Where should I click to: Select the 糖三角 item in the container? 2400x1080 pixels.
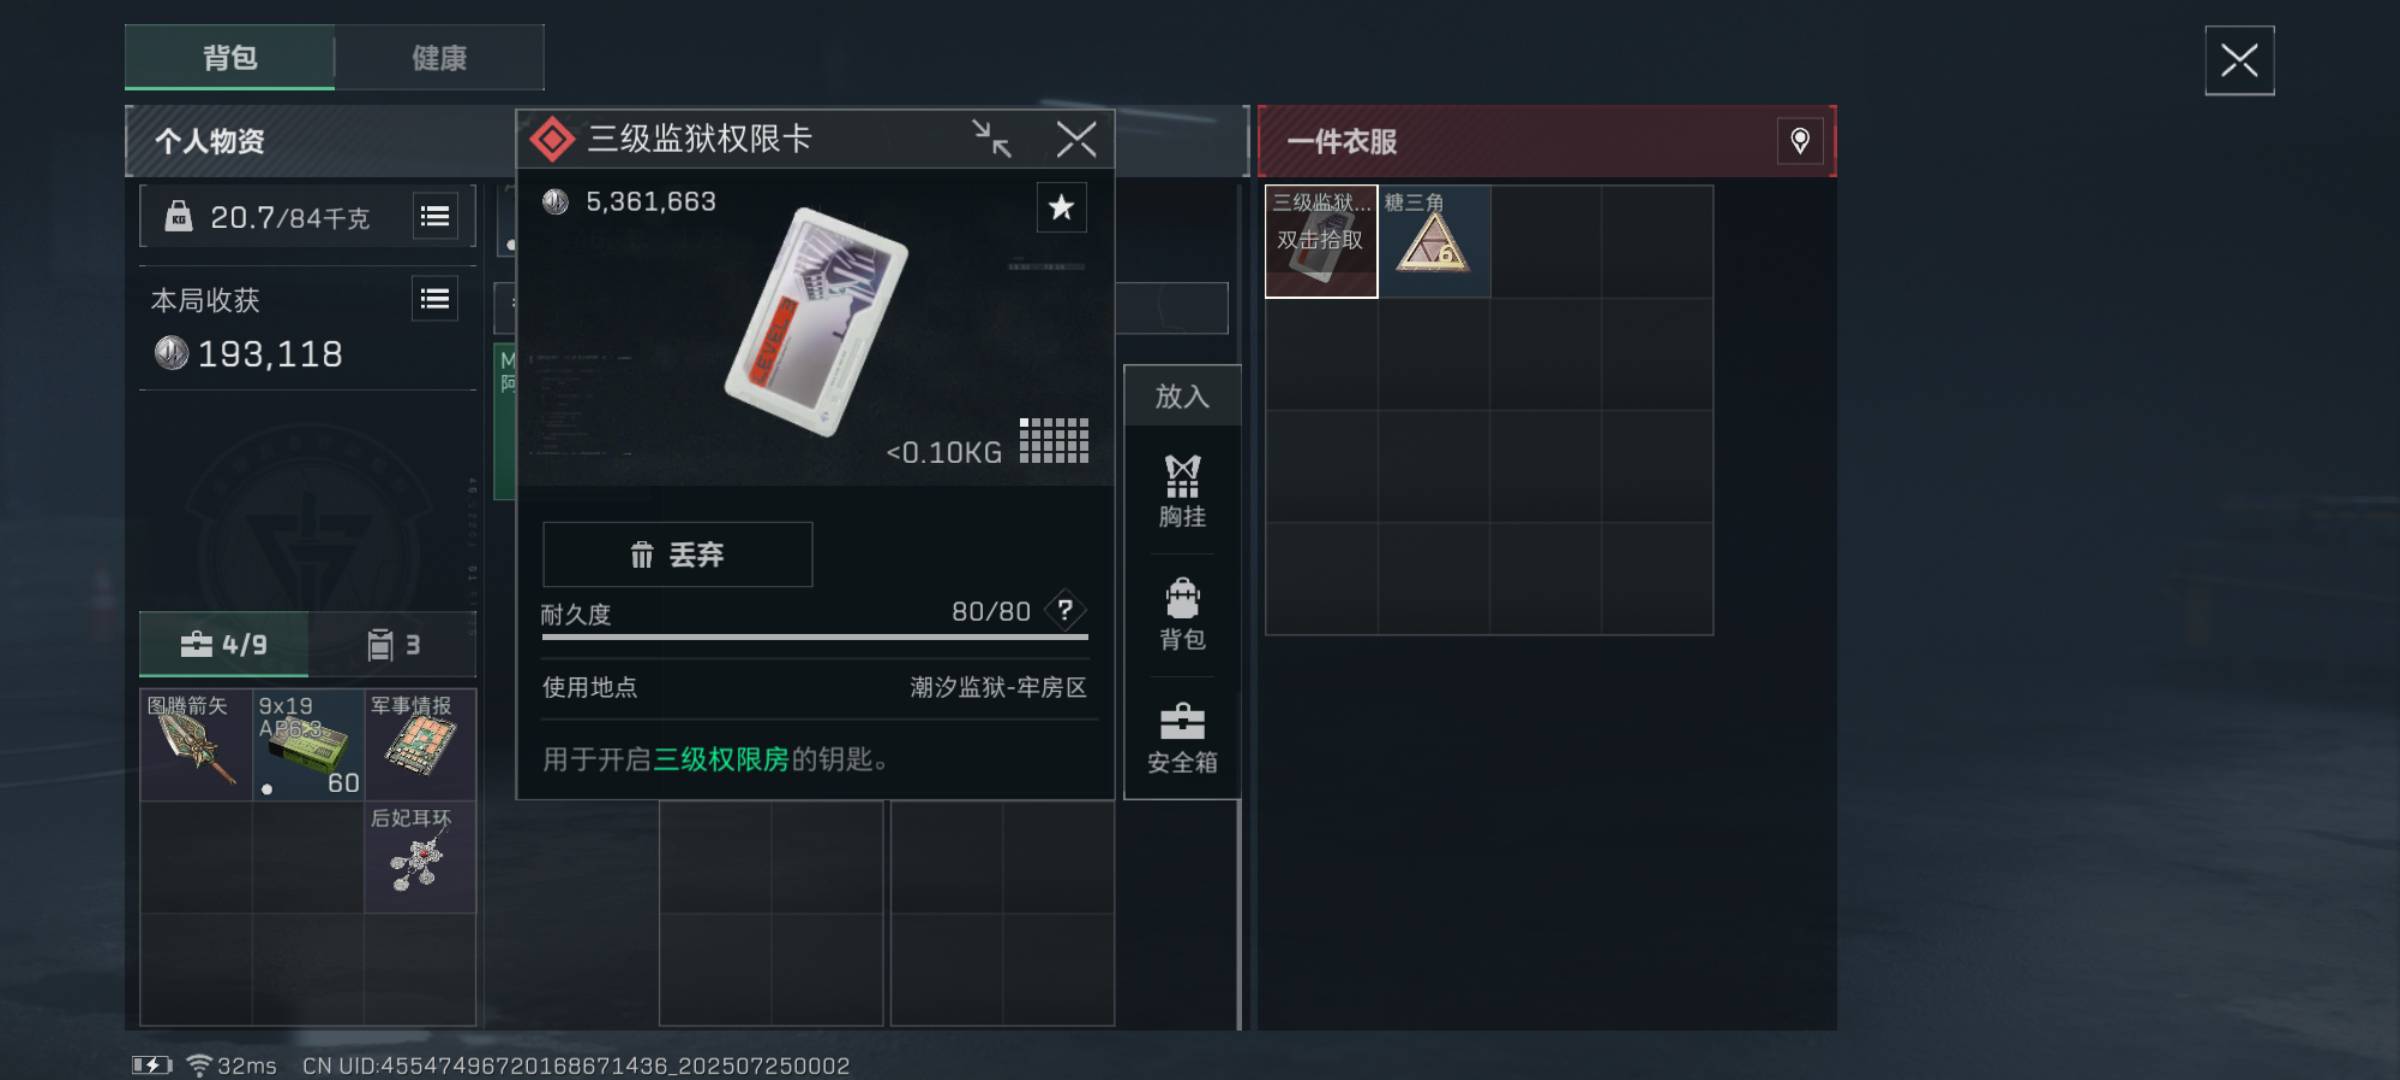click(x=1434, y=241)
